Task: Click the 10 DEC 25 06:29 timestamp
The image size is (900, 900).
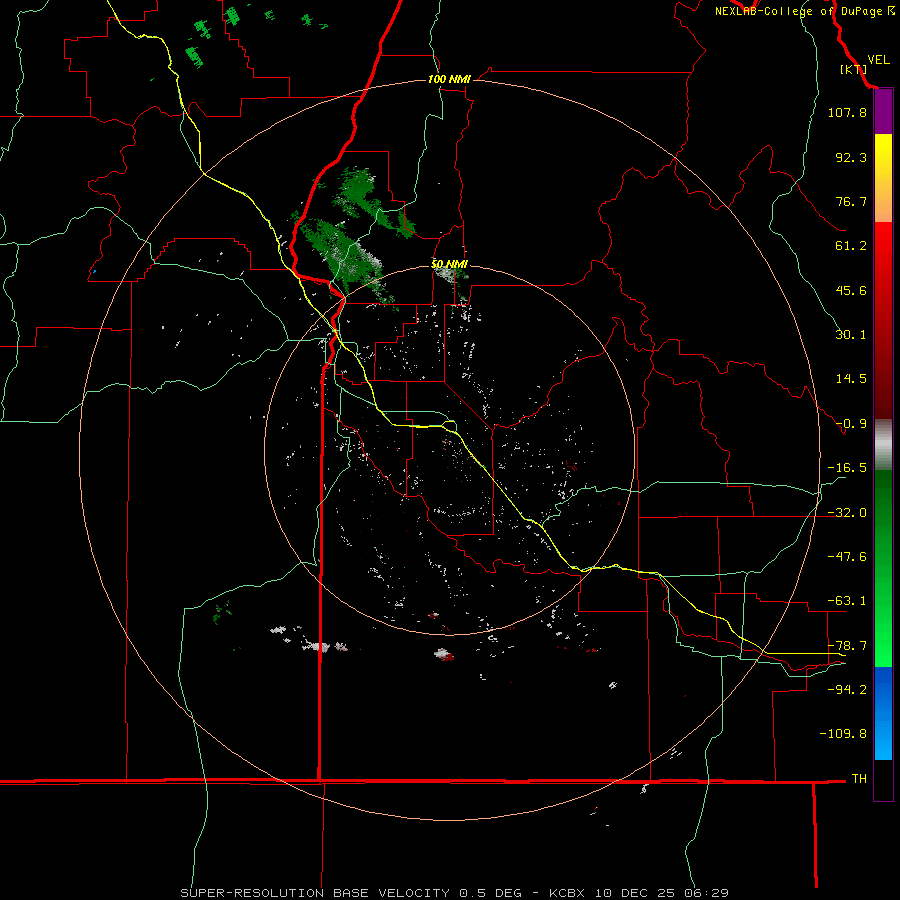Action: pos(662,893)
